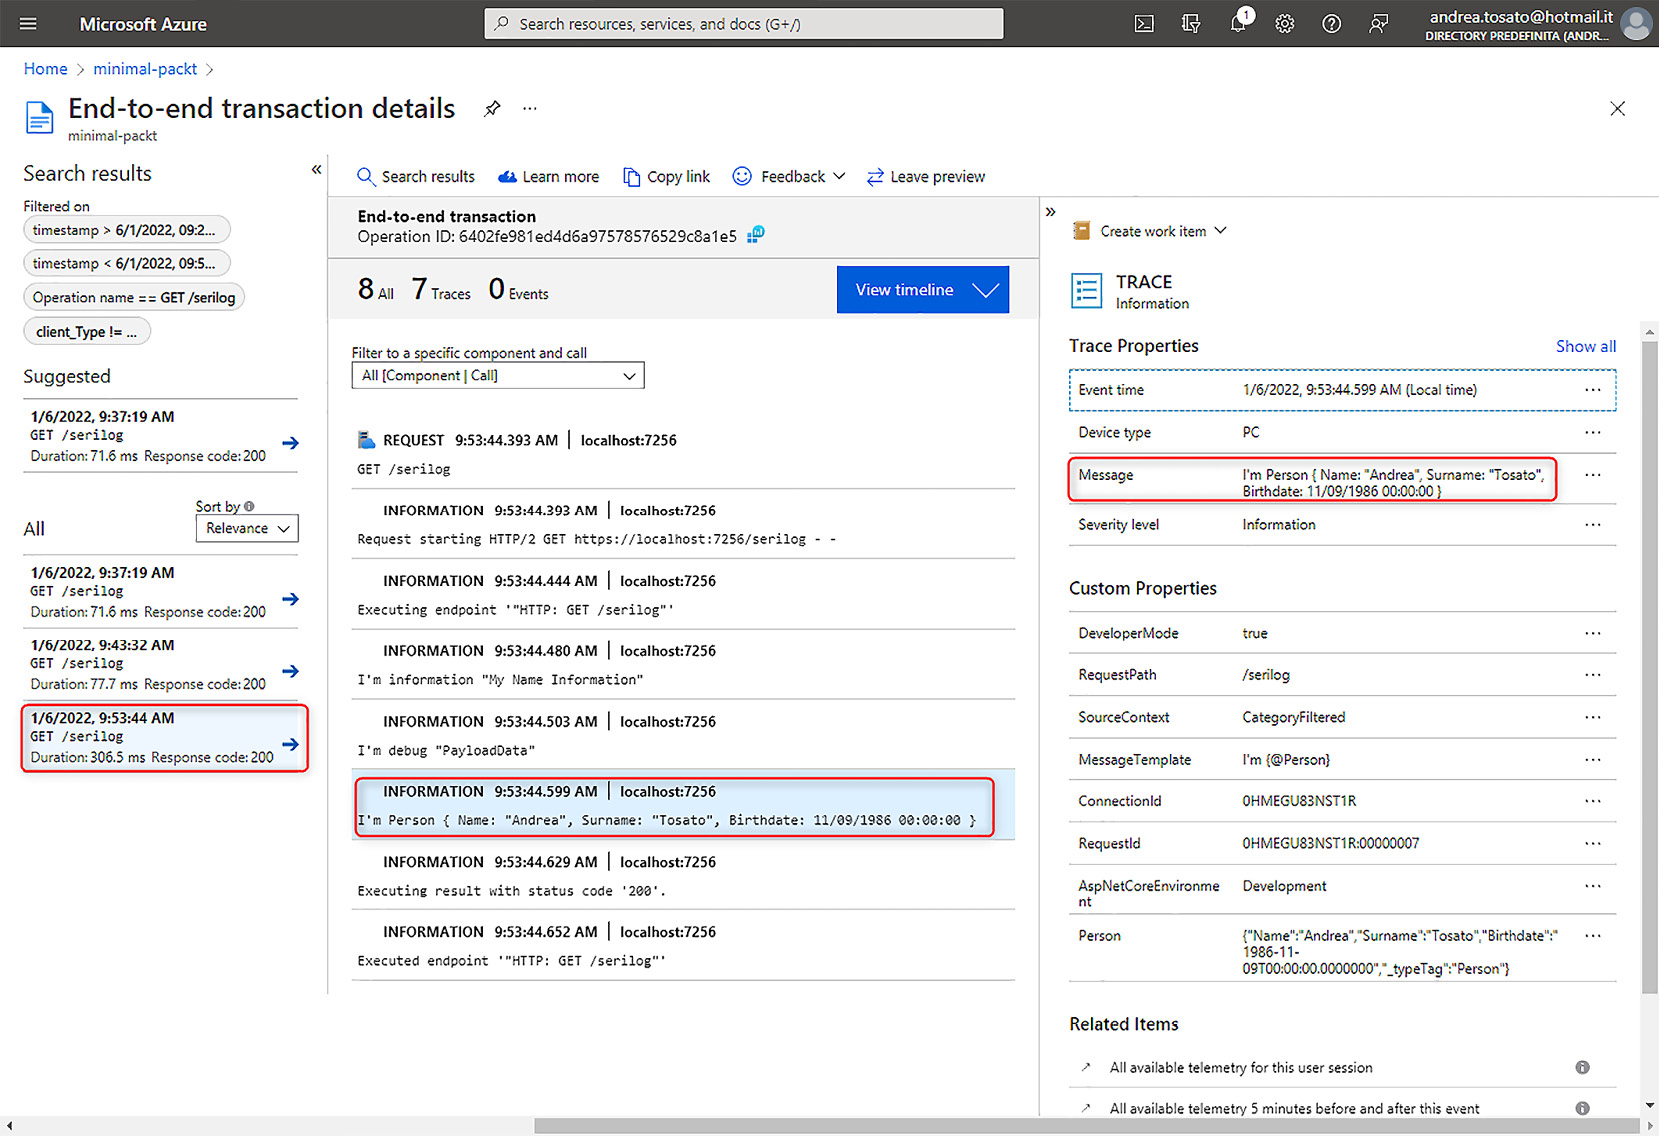Click Copy link in the toolbar
Viewport: 1659px width, 1136px height.
click(666, 176)
